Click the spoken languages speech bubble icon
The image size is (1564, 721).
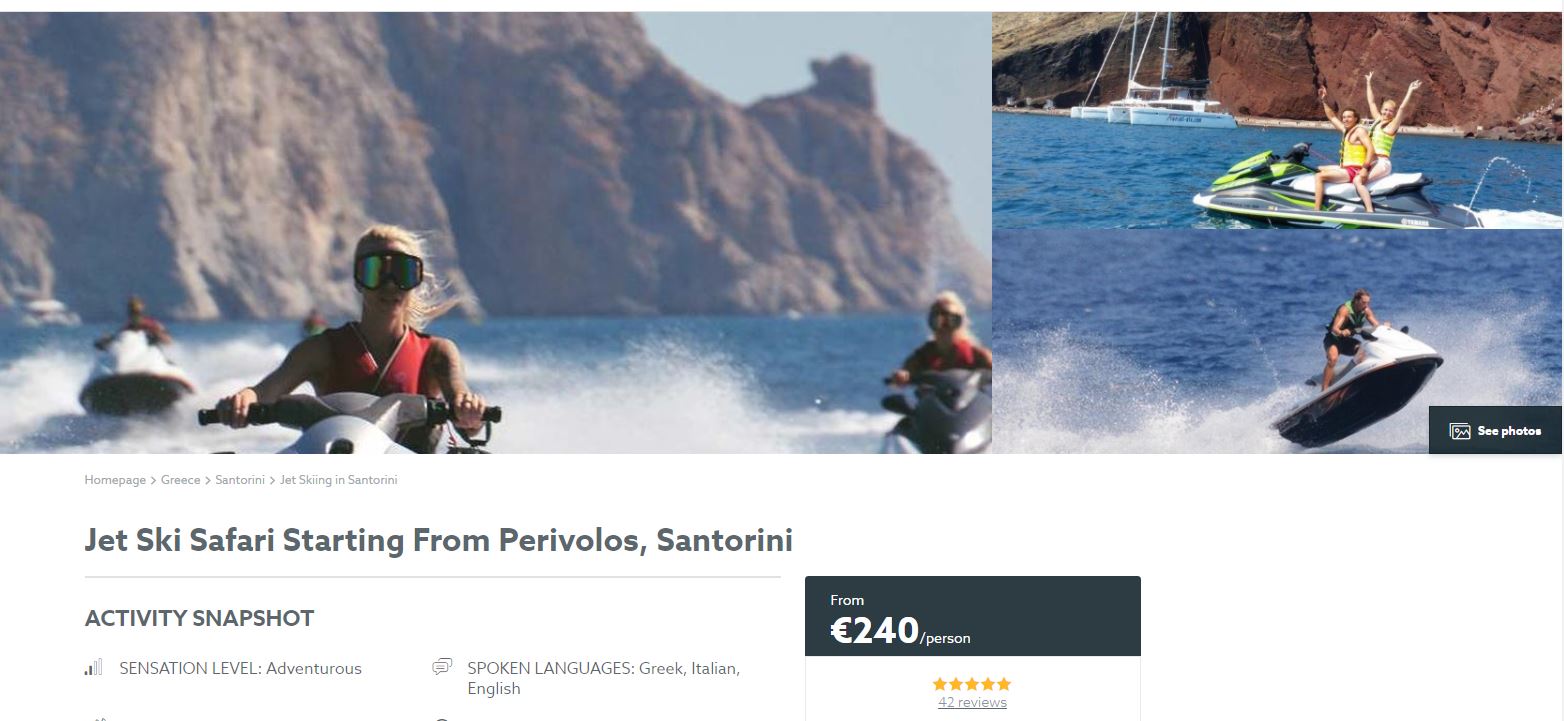point(442,667)
